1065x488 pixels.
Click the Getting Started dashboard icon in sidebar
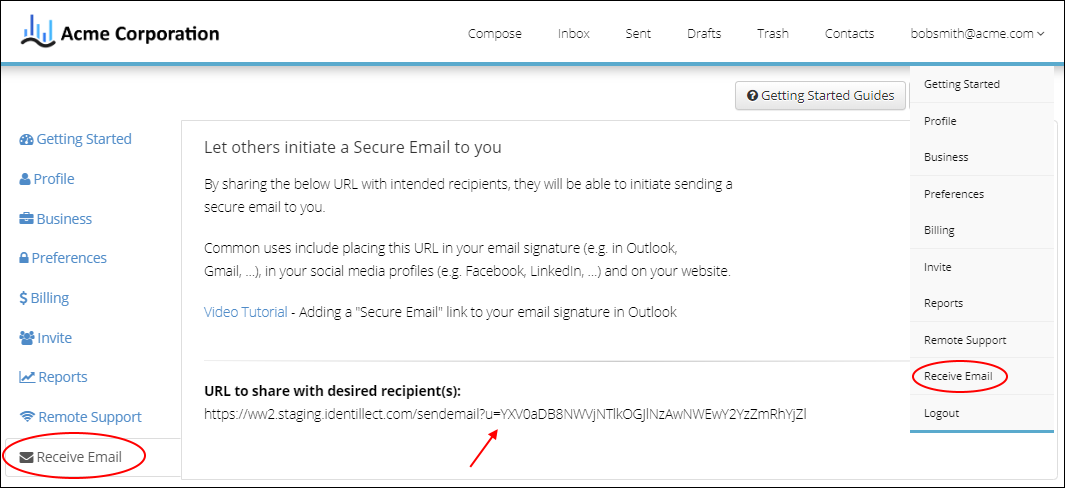[26, 140]
